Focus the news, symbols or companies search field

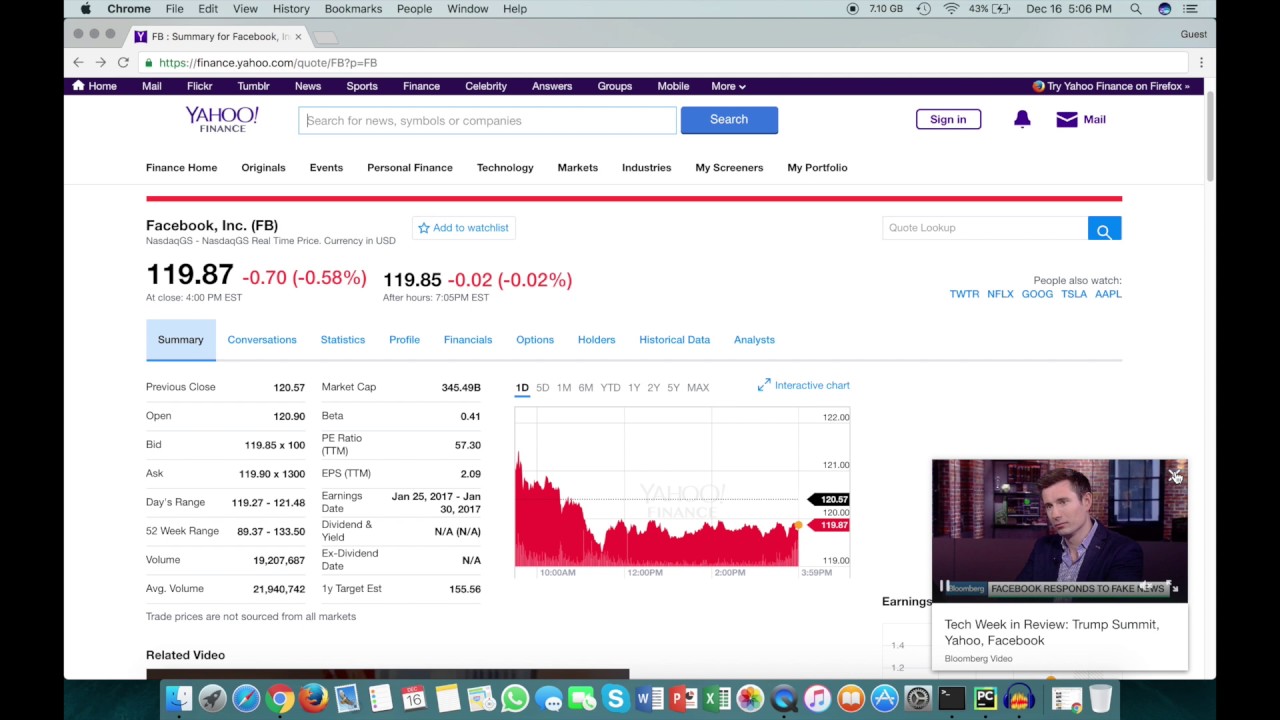coord(488,120)
